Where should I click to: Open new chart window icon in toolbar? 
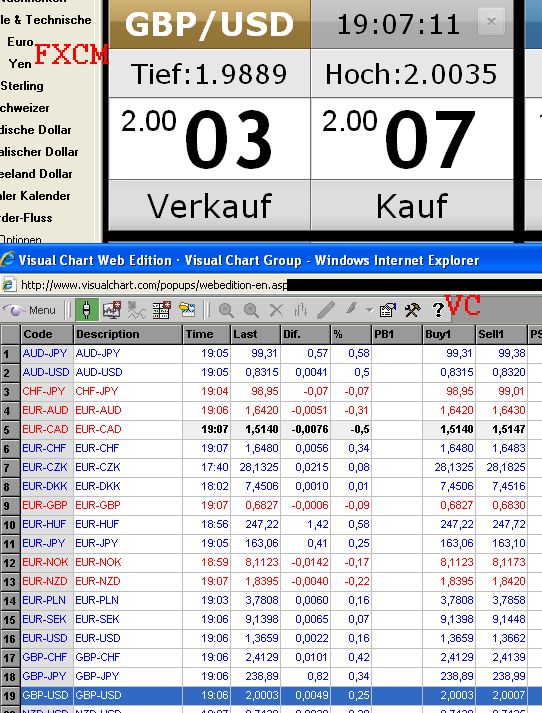tap(112, 310)
